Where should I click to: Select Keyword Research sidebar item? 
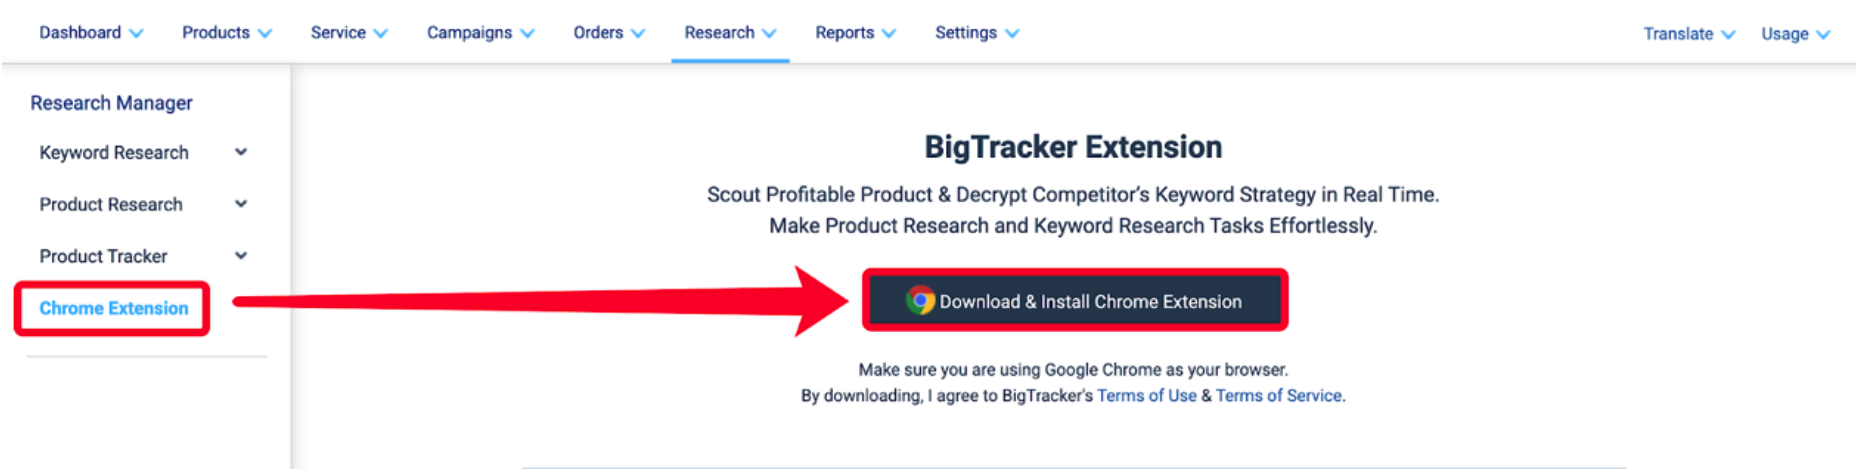coord(114,152)
